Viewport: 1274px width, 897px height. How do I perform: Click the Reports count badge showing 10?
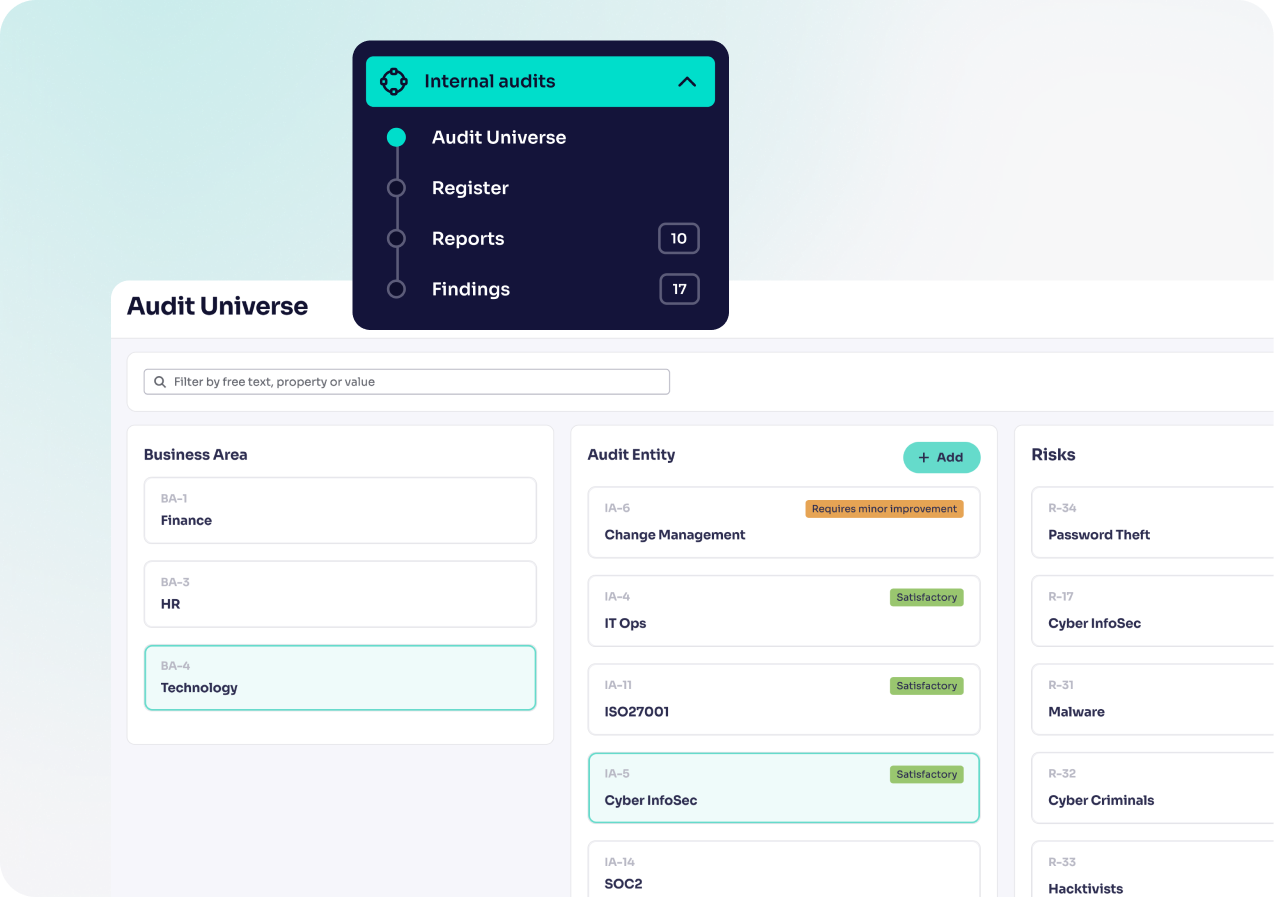tap(678, 238)
